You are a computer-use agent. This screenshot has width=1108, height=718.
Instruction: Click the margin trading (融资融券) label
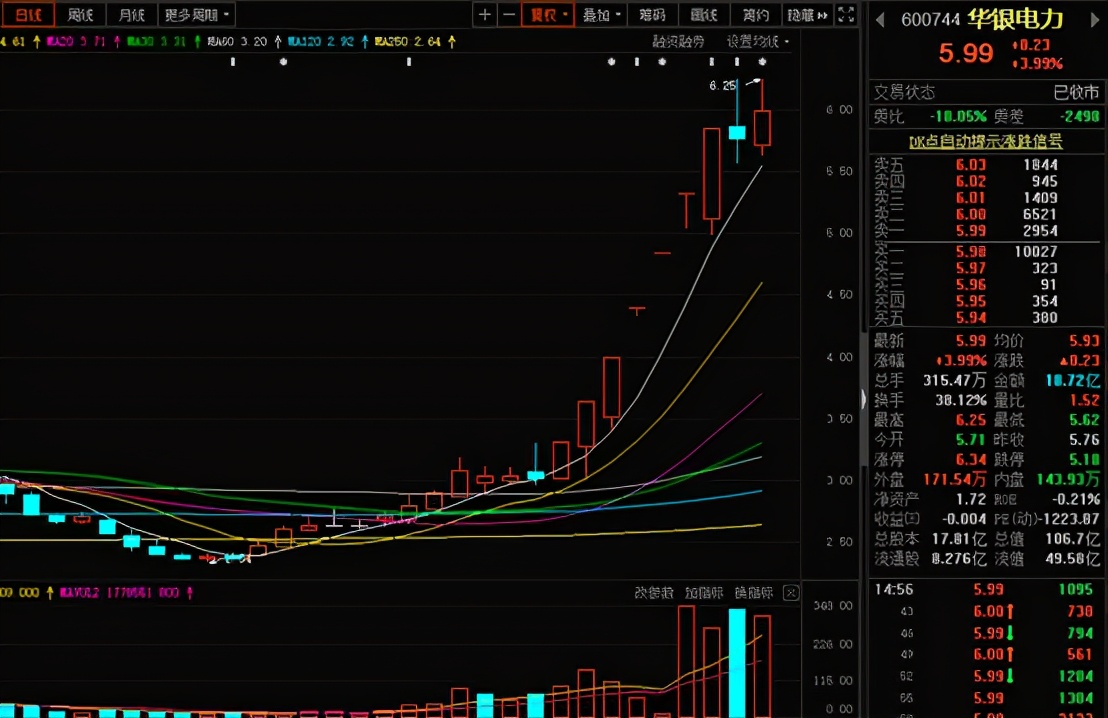678,42
